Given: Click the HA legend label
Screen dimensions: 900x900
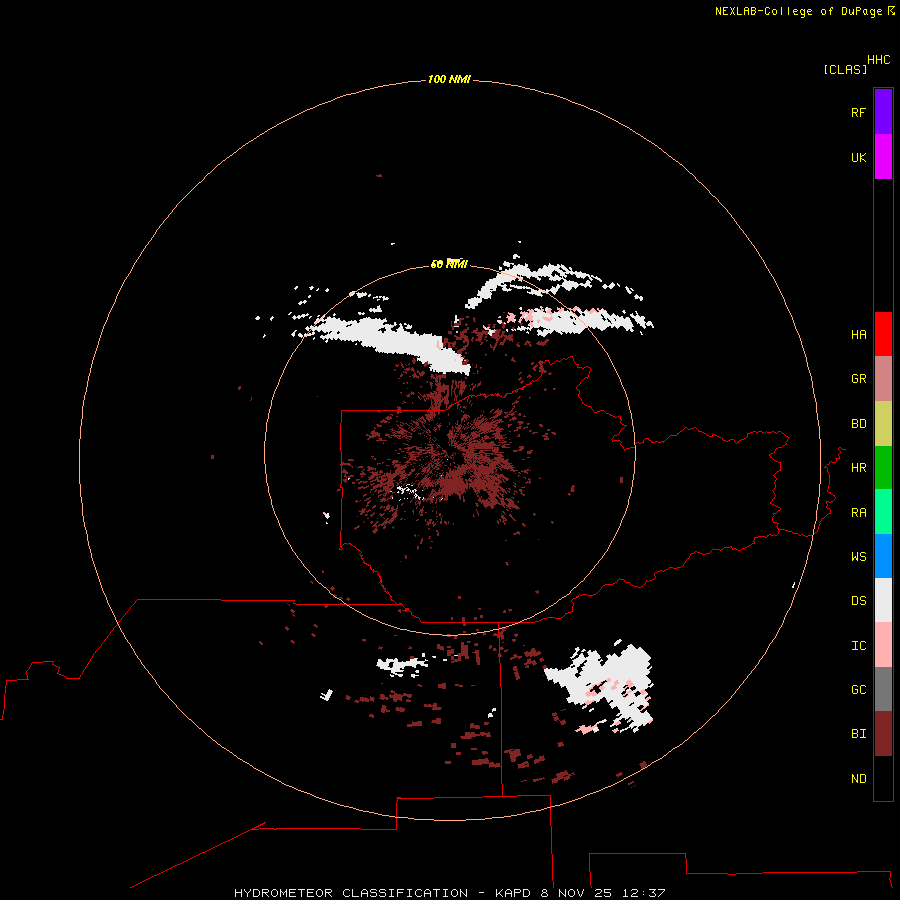Looking at the screenshot, I should [x=858, y=335].
